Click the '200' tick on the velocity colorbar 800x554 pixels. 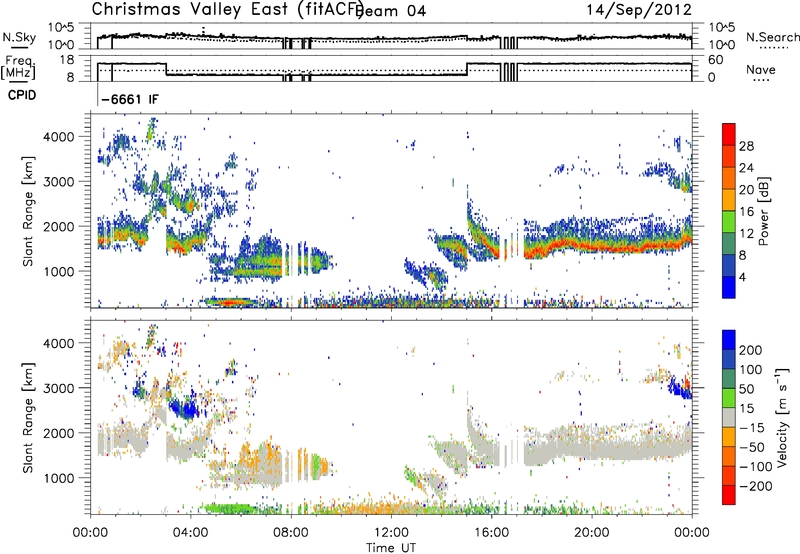pyautogui.click(x=751, y=350)
